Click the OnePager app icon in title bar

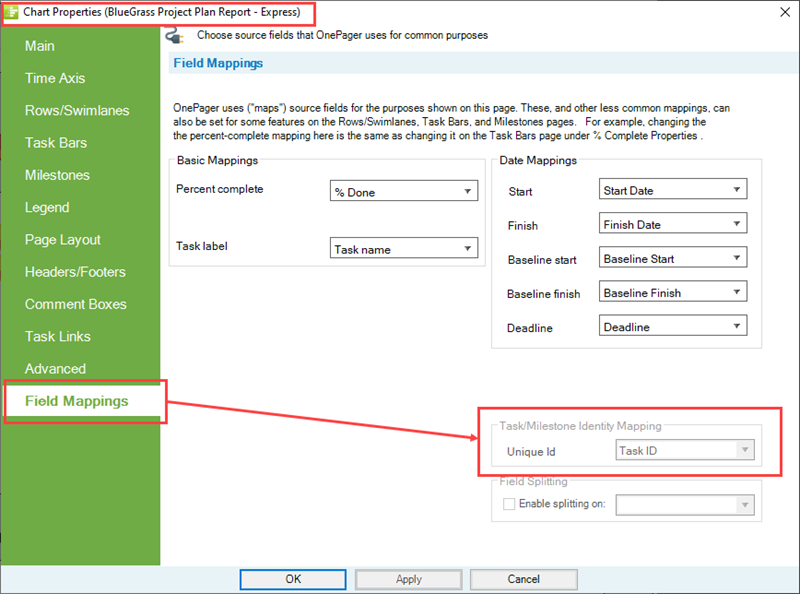(11, 12)
